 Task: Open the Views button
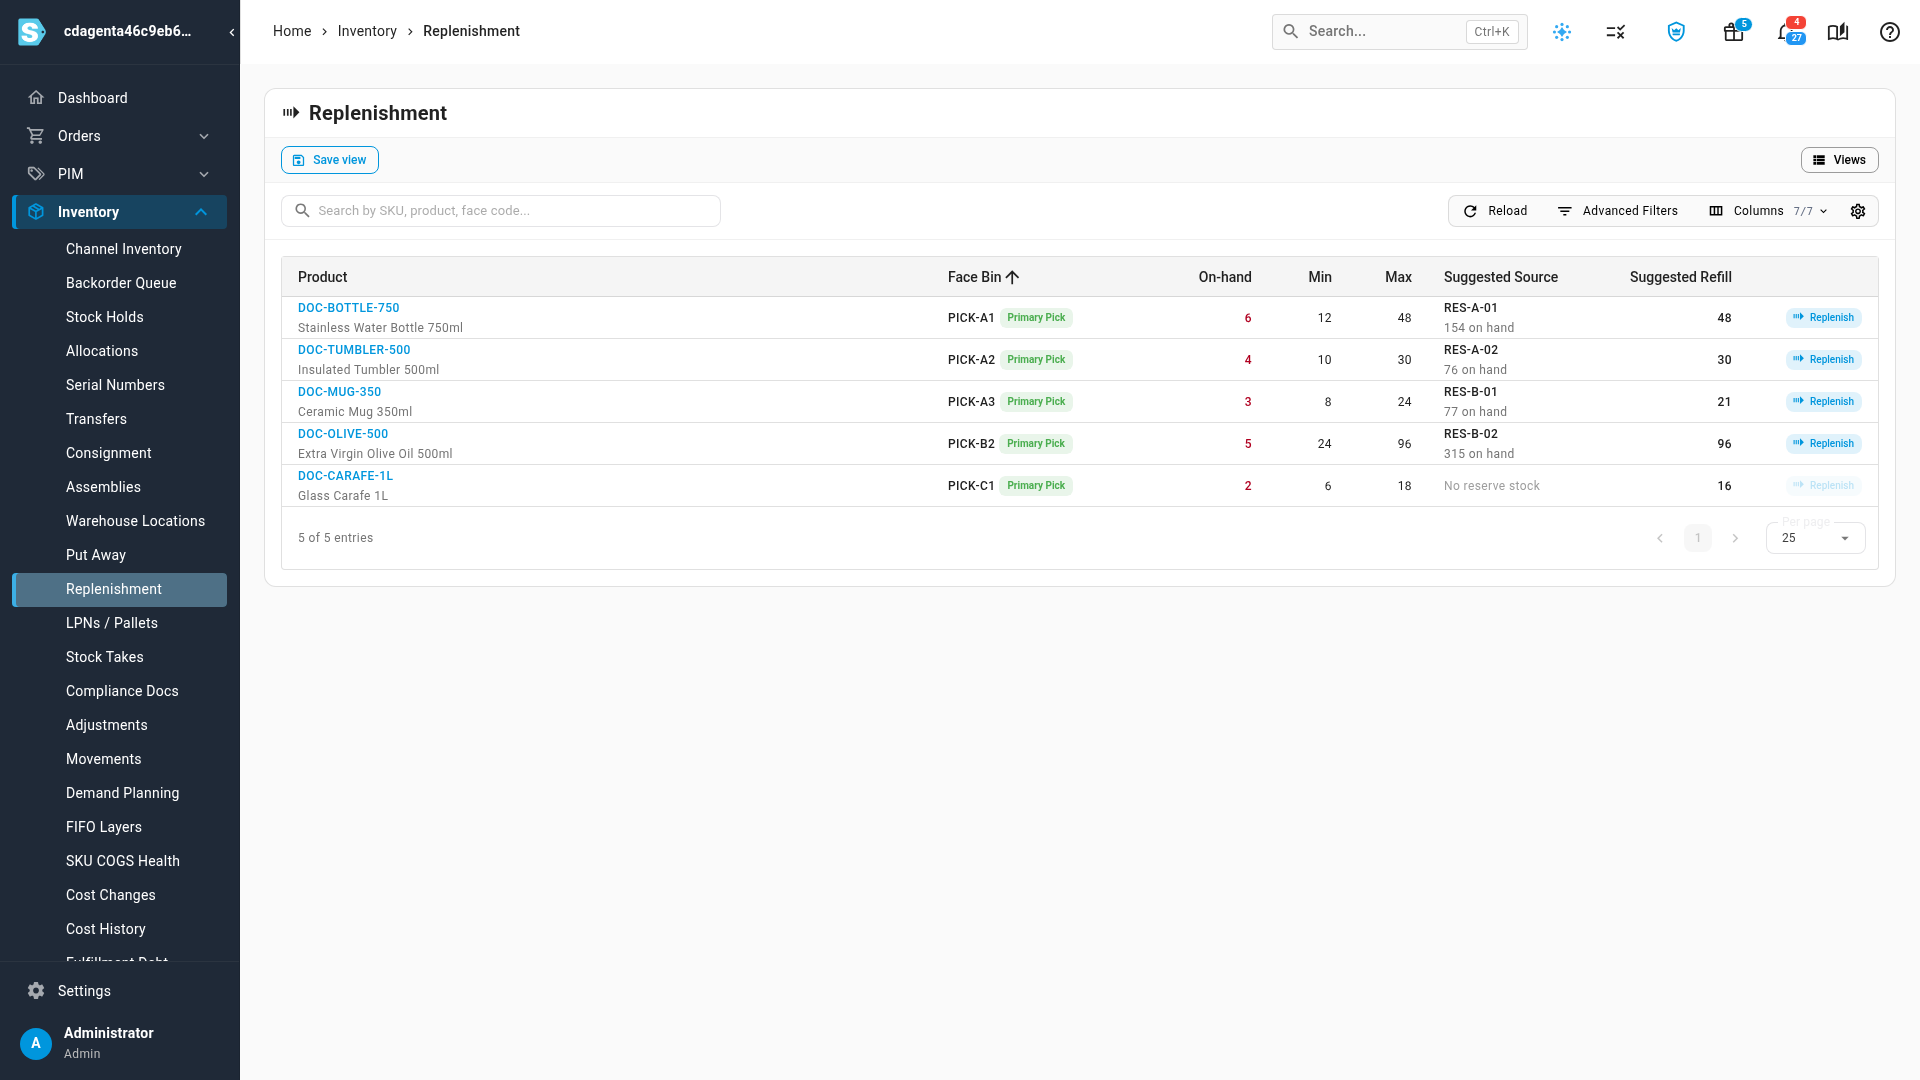1839,160
